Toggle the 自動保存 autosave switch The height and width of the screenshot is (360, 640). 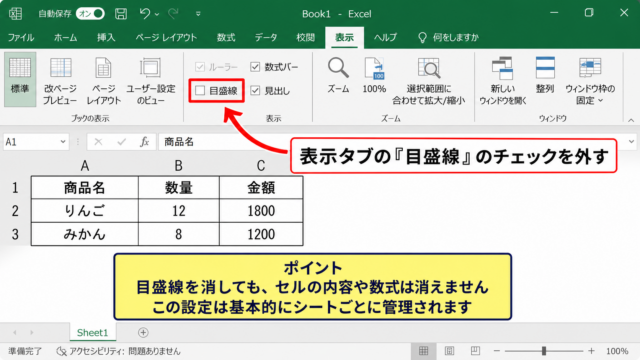[x=90, y=13]
